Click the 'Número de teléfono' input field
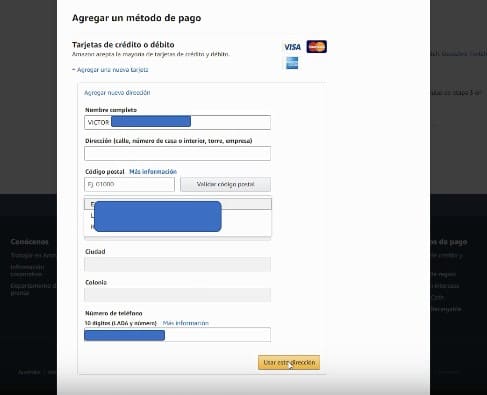The height and width of the screenshot is (395, 487). pos(177,335)
